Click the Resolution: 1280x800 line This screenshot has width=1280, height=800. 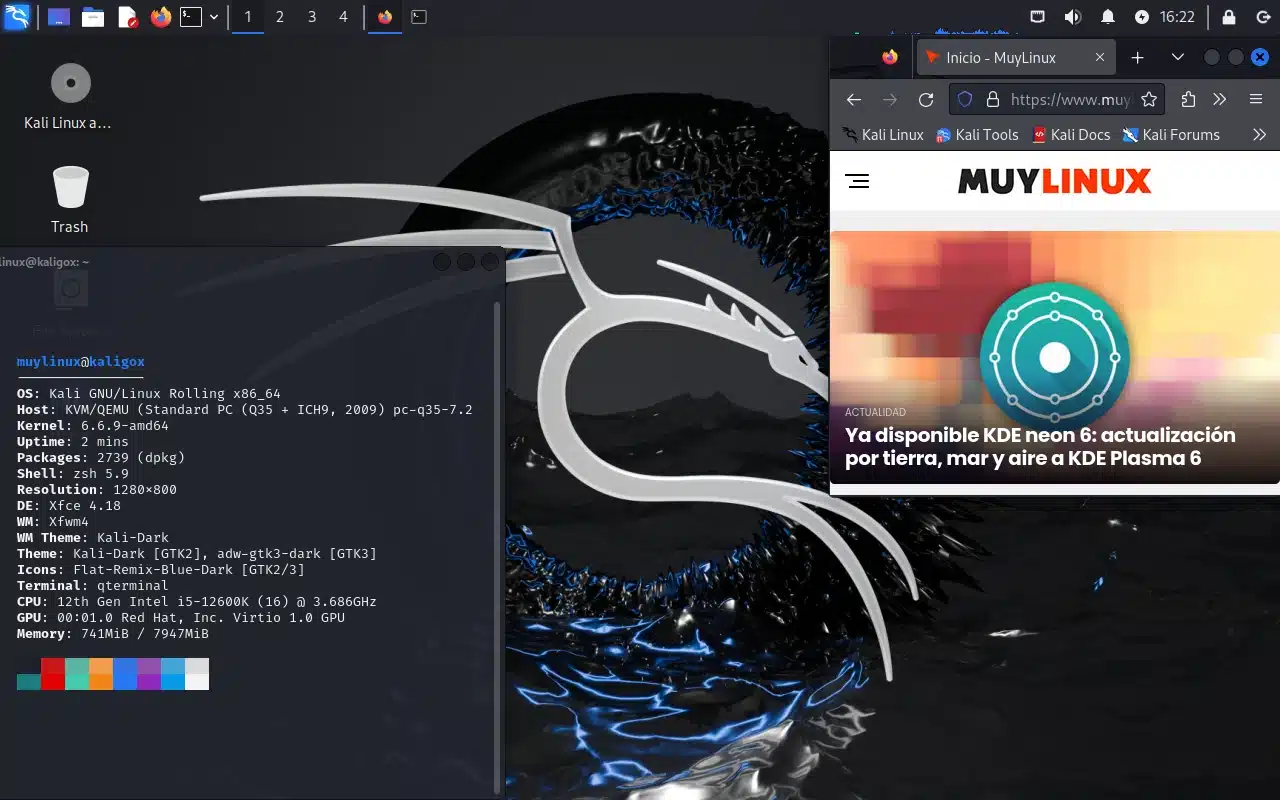tap(97, 490)
